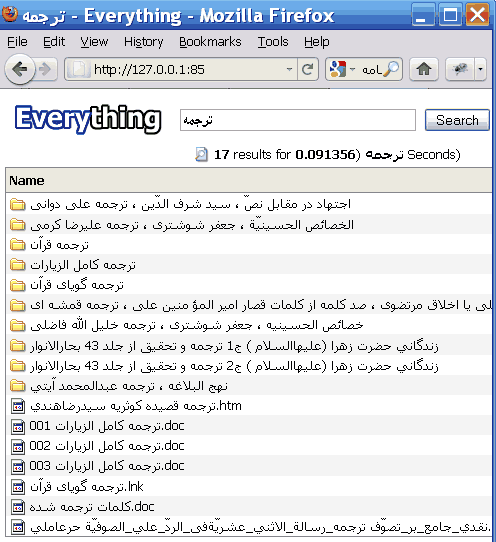Click the file icon of the .htm result
This screenshot has width=496, height=542.
coord(18,406)
